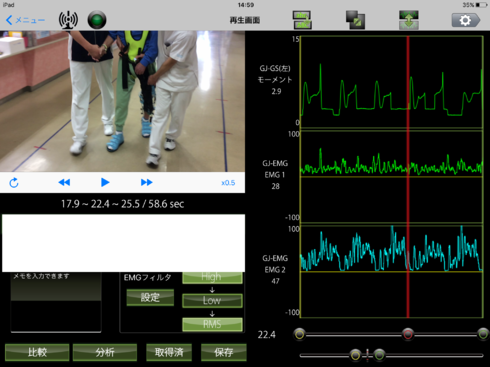The width and height of the screenshot is (490, 367).
Task: Tap the EMGフィルタ label
Action: click(x=147, y=278)
